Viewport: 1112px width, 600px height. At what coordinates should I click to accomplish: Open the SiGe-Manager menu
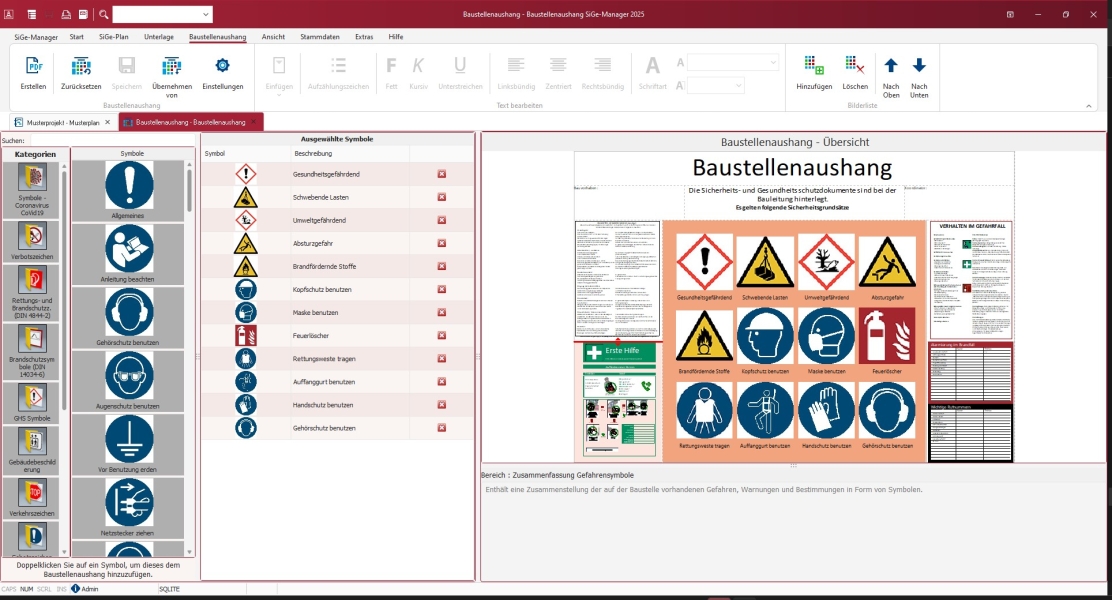tap(36, 37)
